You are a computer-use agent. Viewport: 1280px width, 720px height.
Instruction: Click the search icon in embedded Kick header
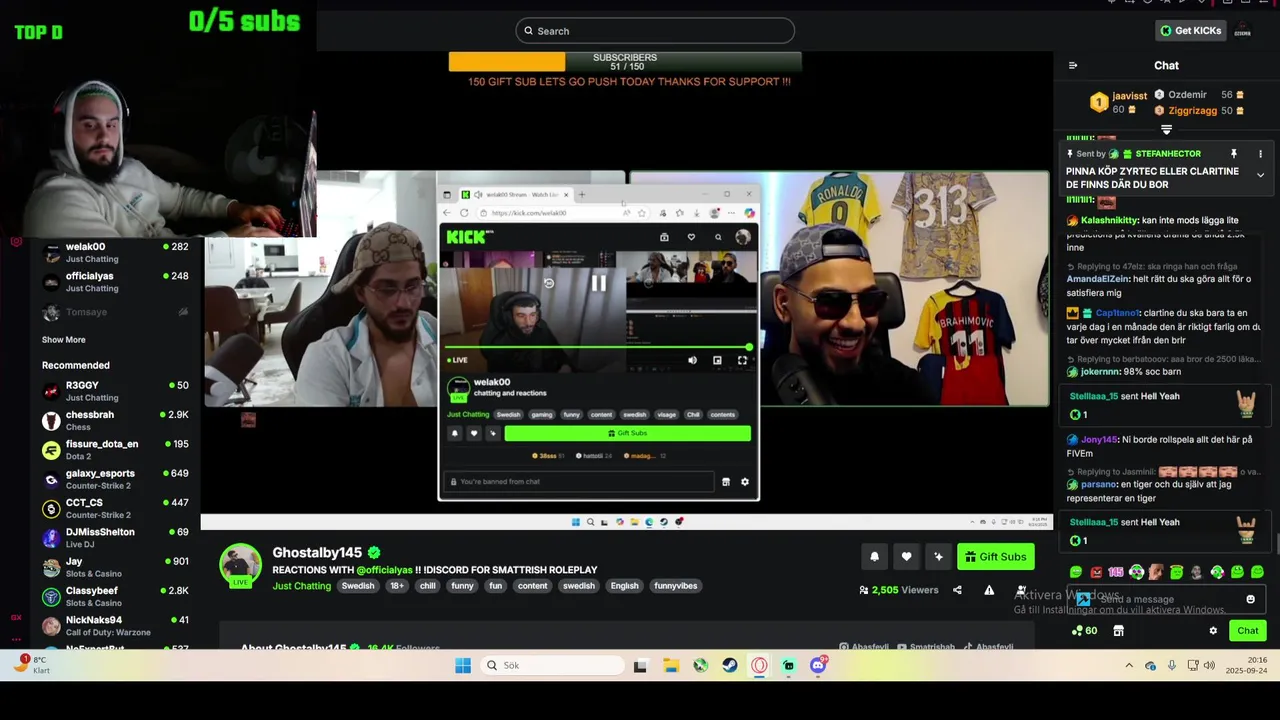pos(717,237)
